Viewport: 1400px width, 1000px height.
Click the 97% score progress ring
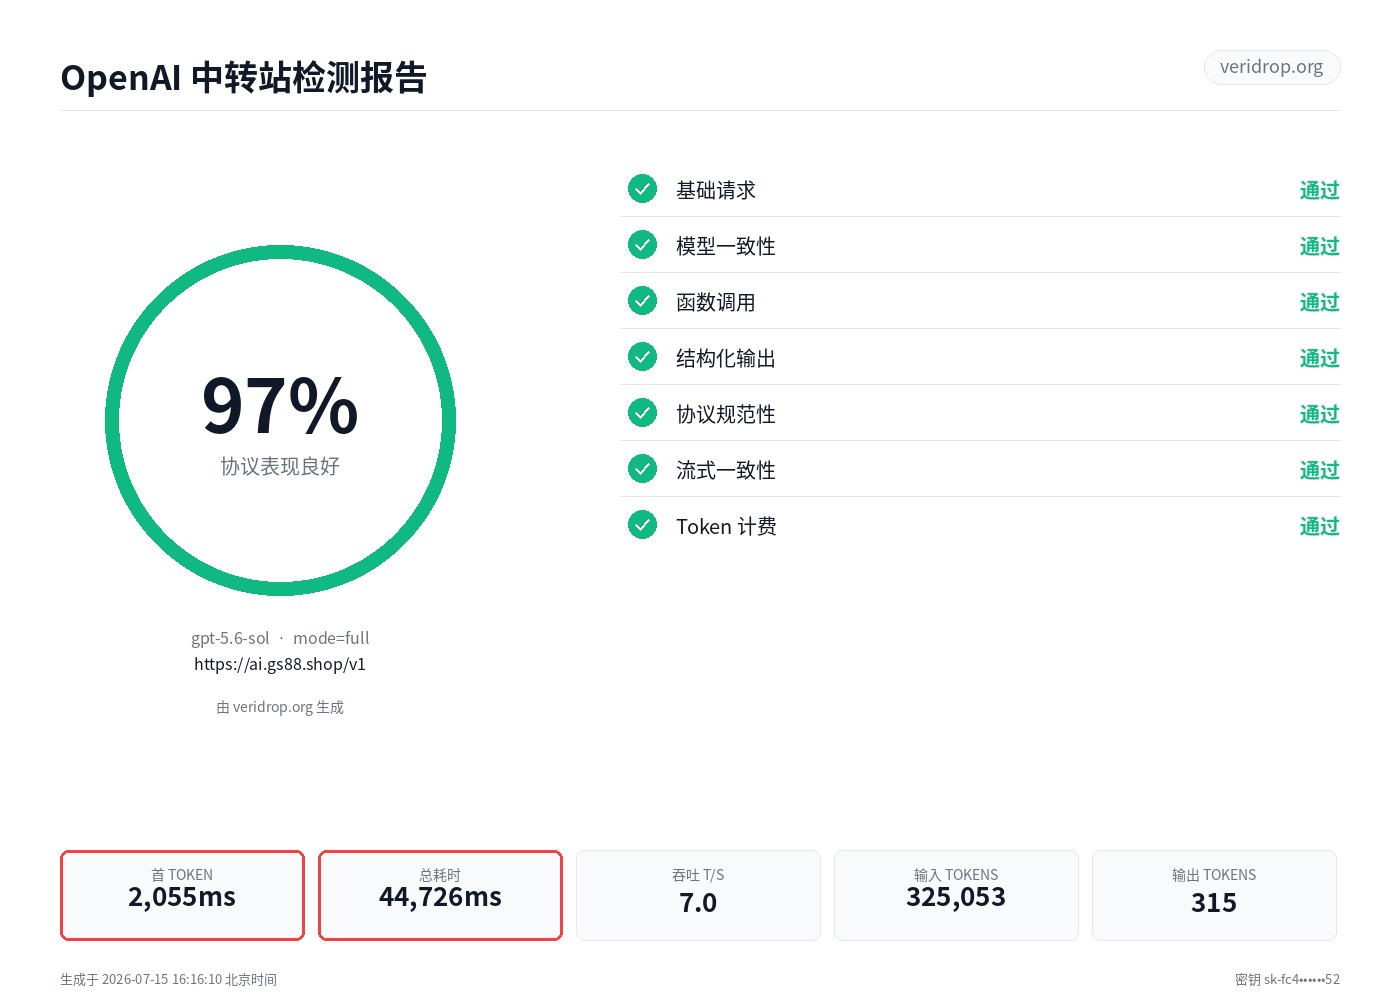tap(280, 421)
